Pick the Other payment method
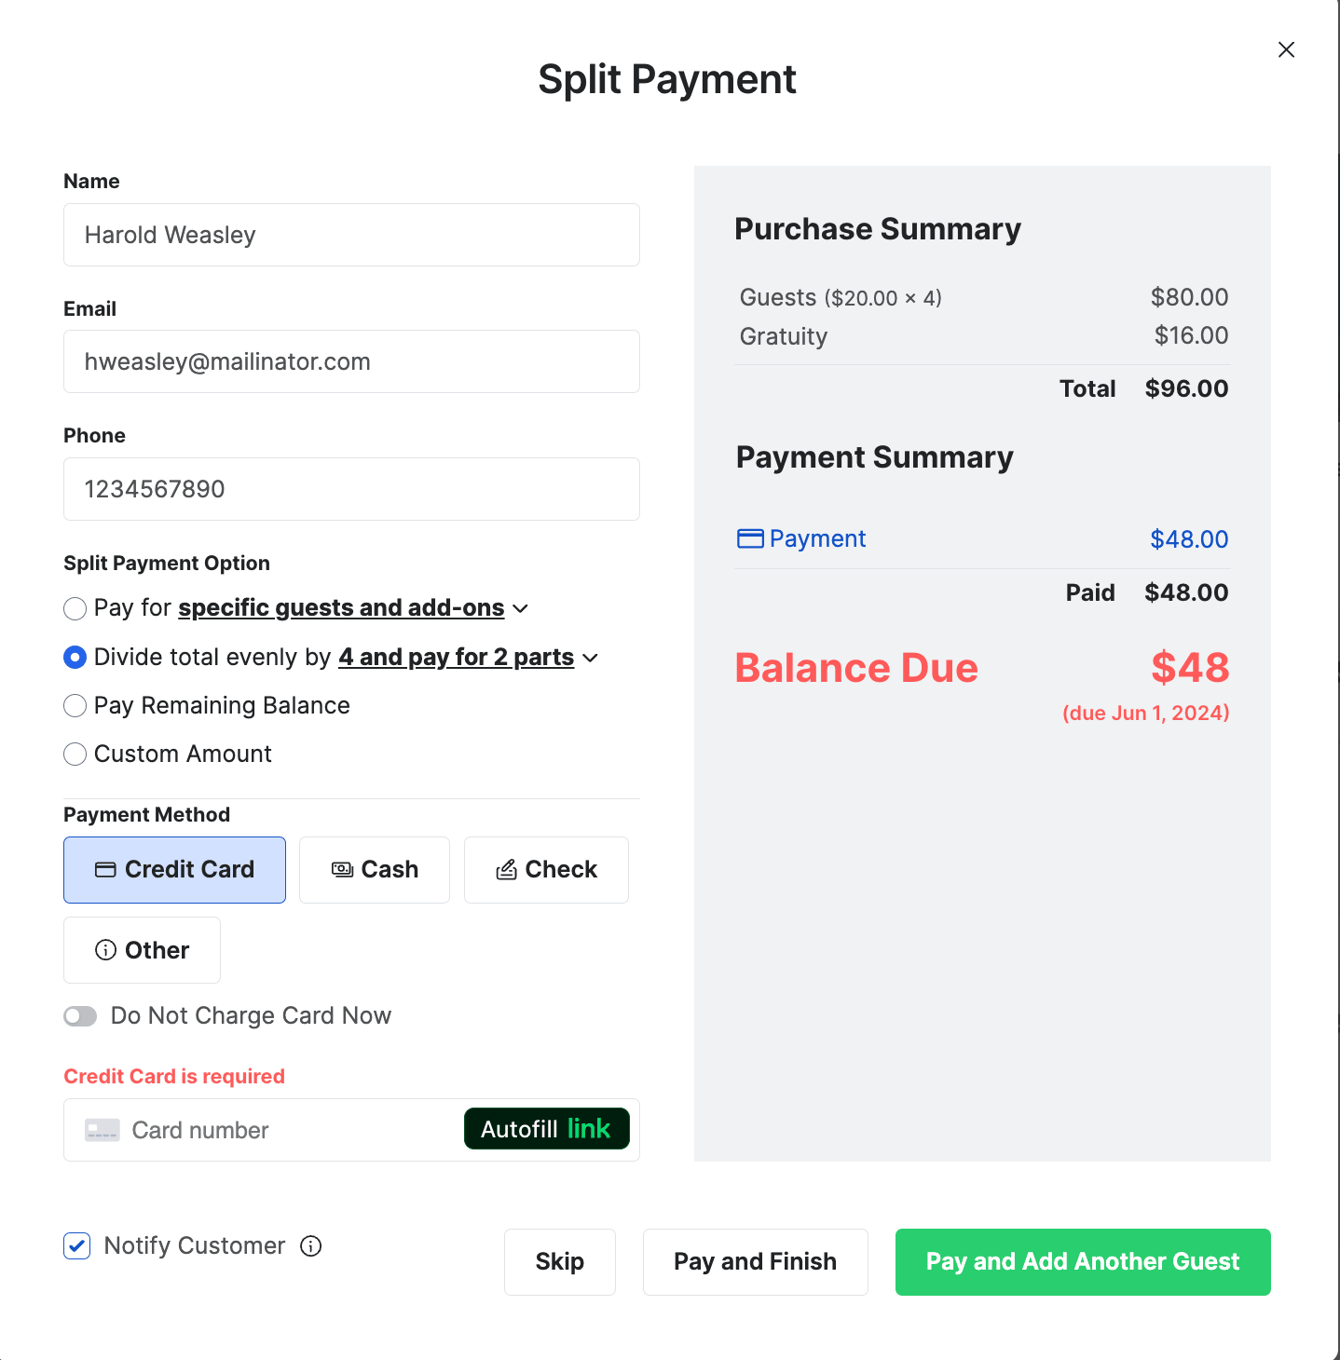 pyautogui.click(x=142, y=950)
